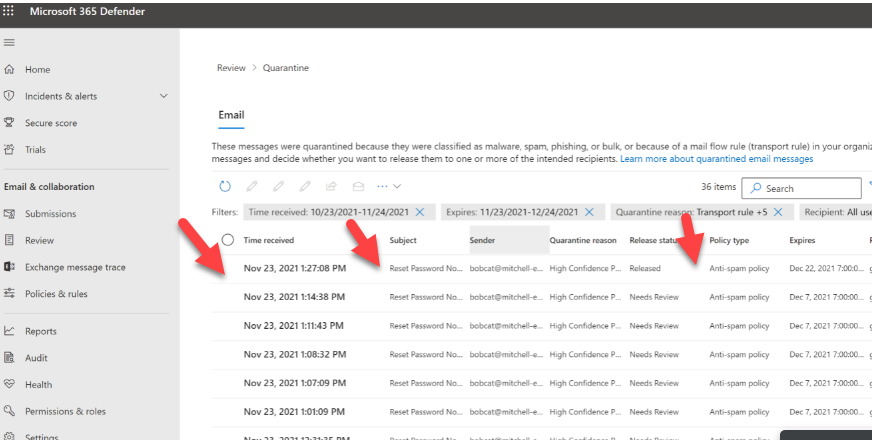872x440 pixels.
Task: Click the pencil icon beside Refresh
Action: 252,186
